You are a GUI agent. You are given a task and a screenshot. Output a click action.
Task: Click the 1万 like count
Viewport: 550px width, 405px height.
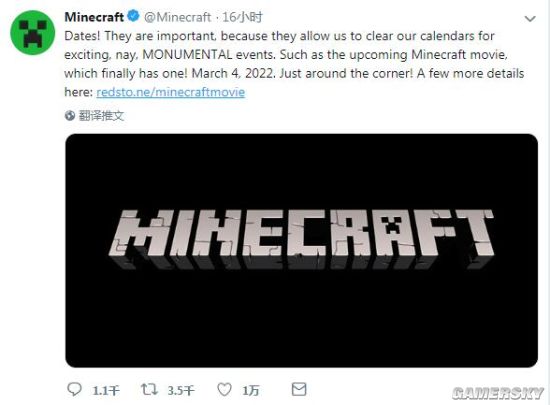coord(251,390)
